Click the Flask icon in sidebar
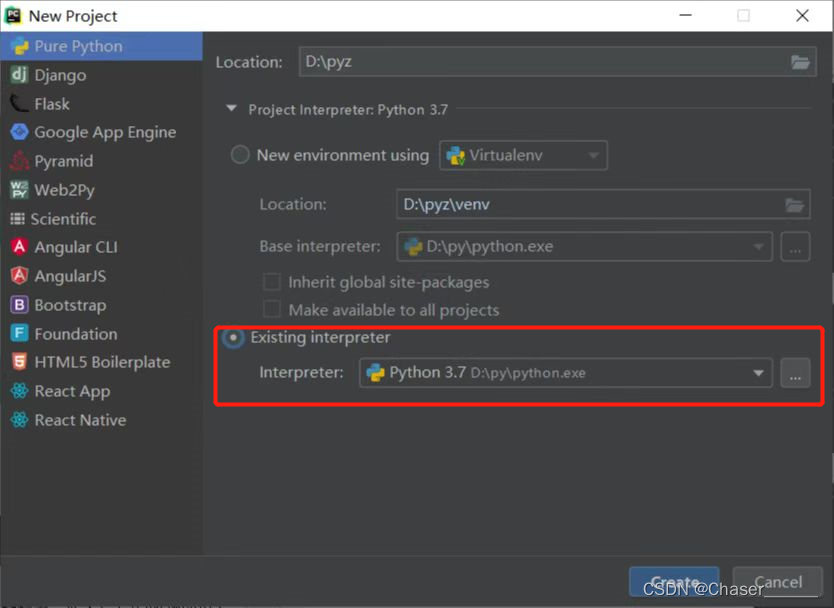Screen dimensions: 834x608 [19, 104]
